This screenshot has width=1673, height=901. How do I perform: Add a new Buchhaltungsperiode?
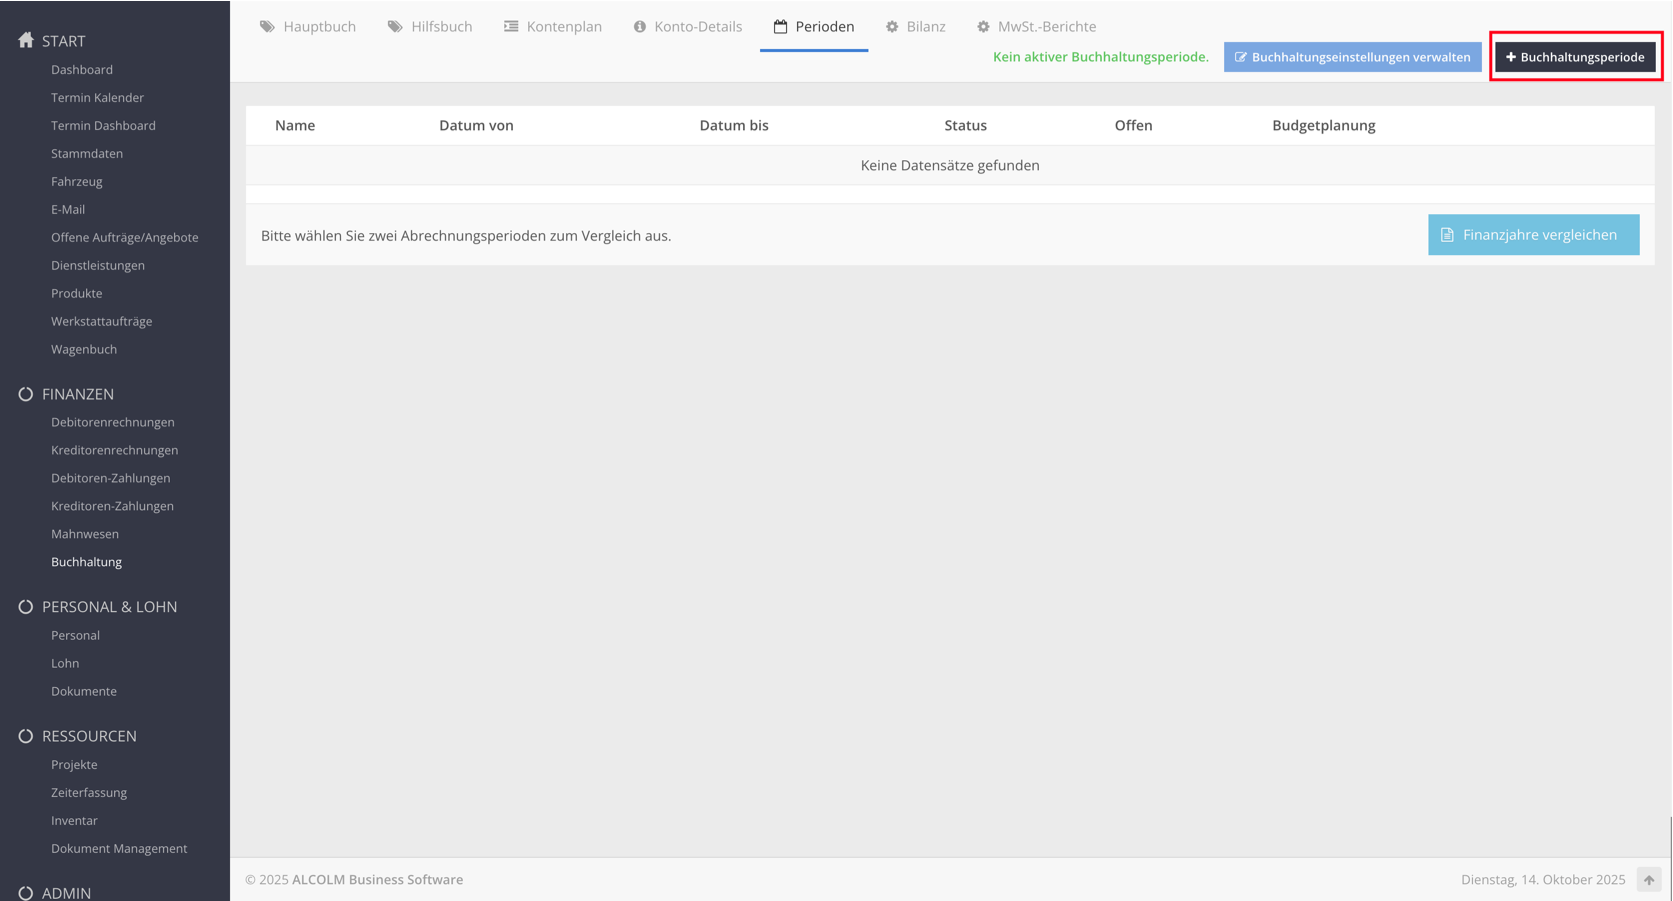(x=1575, y=57)
